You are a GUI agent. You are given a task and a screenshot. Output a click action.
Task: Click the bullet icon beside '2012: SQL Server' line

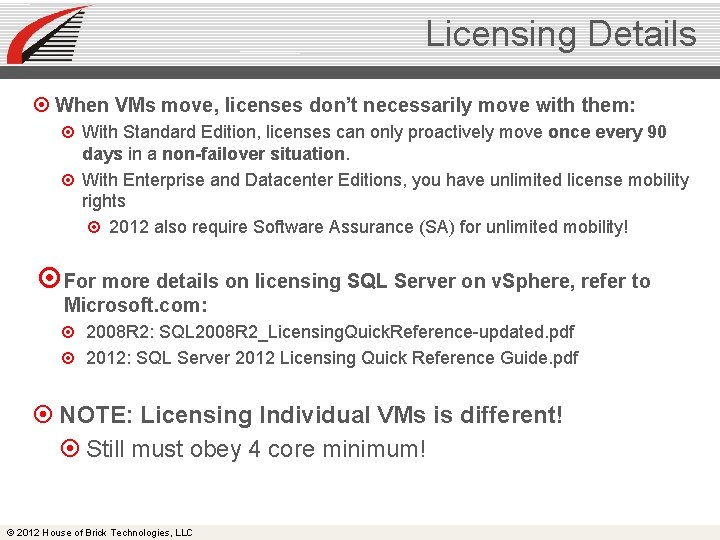click(x=68, y=358)
